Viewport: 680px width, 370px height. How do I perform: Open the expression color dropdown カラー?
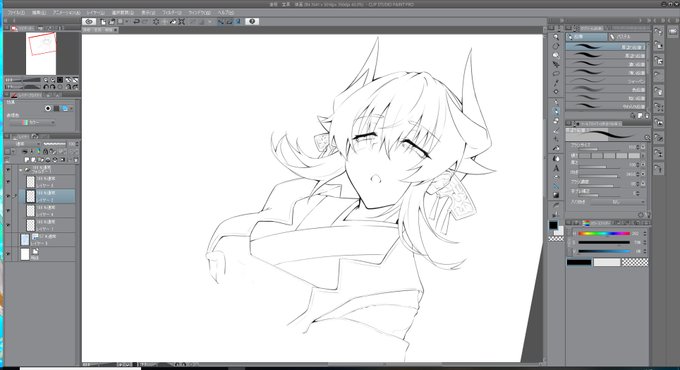33,122
